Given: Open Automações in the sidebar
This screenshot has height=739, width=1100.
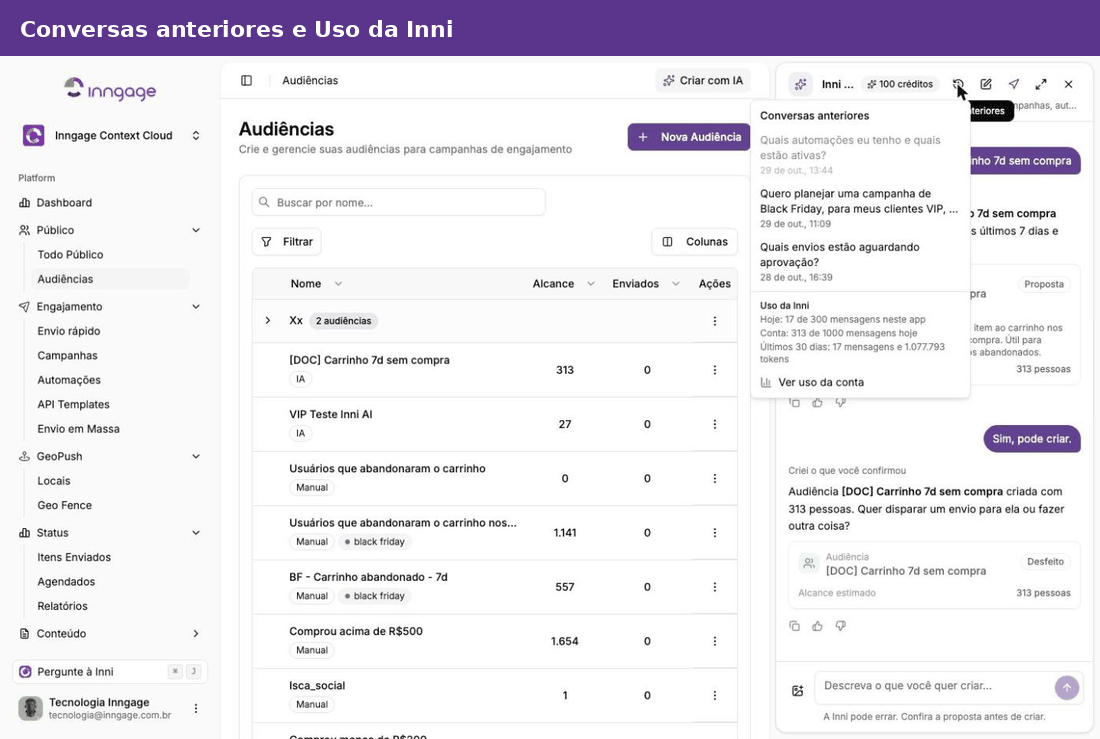Looking at the screenshot, I should tap(69, 380).
